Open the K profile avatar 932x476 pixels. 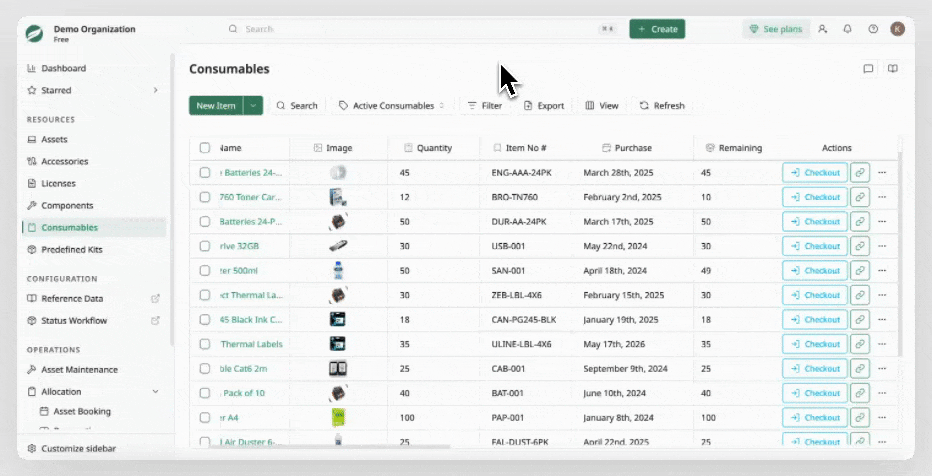(898, 29)
